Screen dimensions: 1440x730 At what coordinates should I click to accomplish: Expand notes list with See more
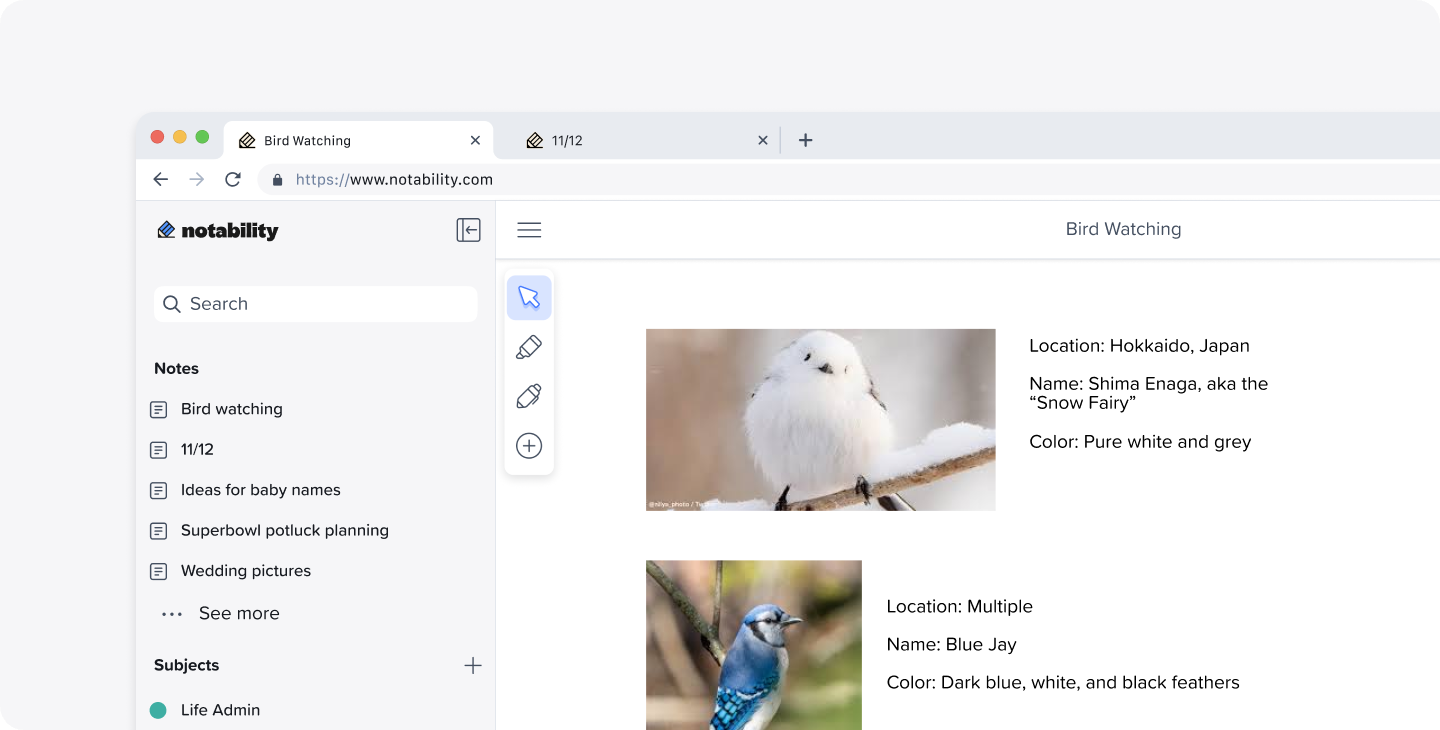tap(221, 613)
